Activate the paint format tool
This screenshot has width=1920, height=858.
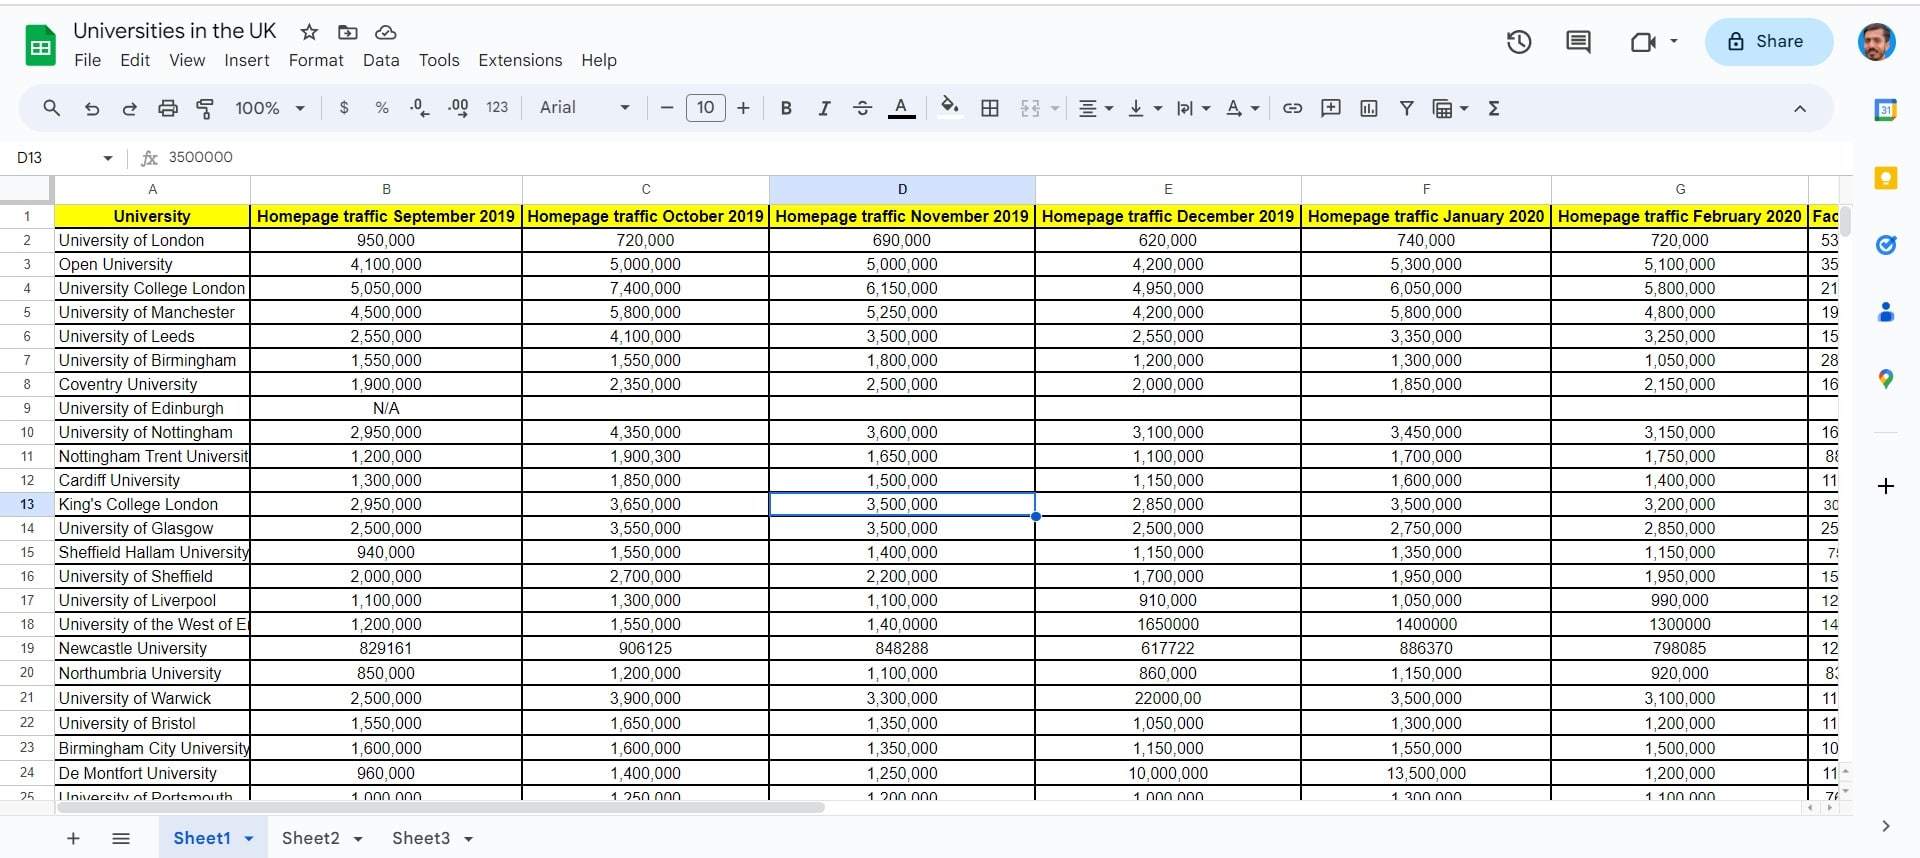[x=205, y=108]
